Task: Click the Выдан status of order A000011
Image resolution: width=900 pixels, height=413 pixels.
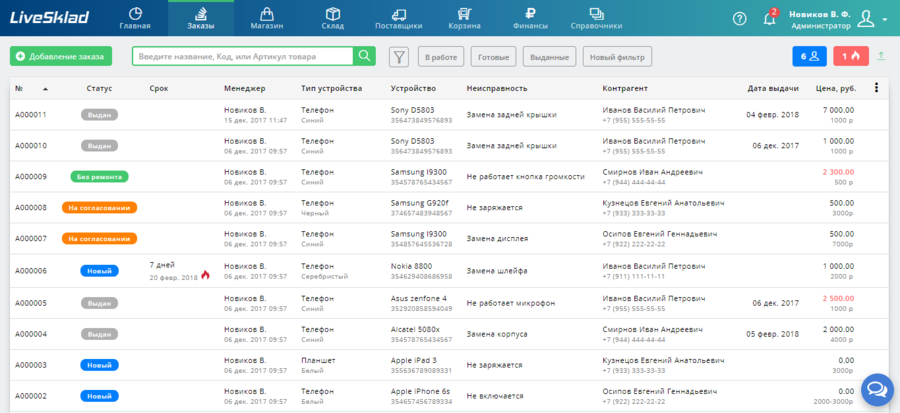Action: (x=99, y=115)
